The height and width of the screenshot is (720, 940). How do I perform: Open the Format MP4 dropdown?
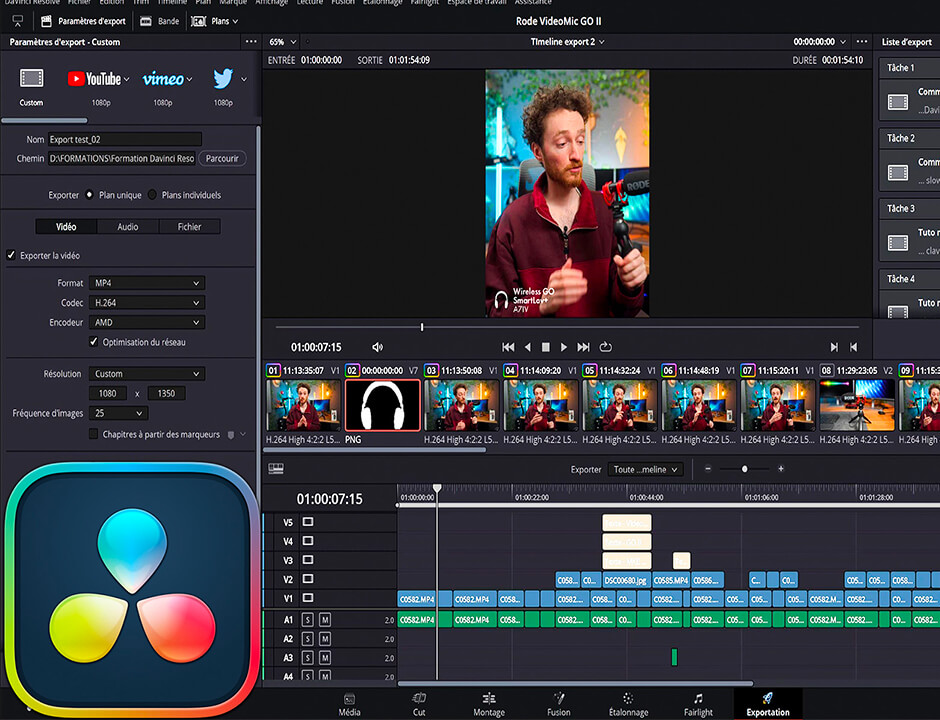click(147, 283)
